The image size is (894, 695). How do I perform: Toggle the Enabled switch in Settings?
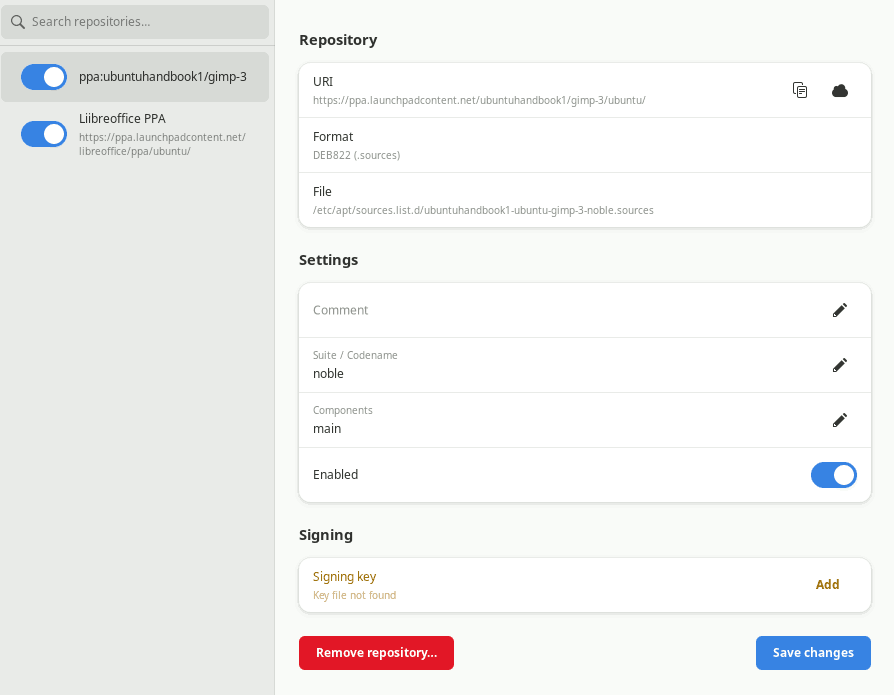(834, 475)
